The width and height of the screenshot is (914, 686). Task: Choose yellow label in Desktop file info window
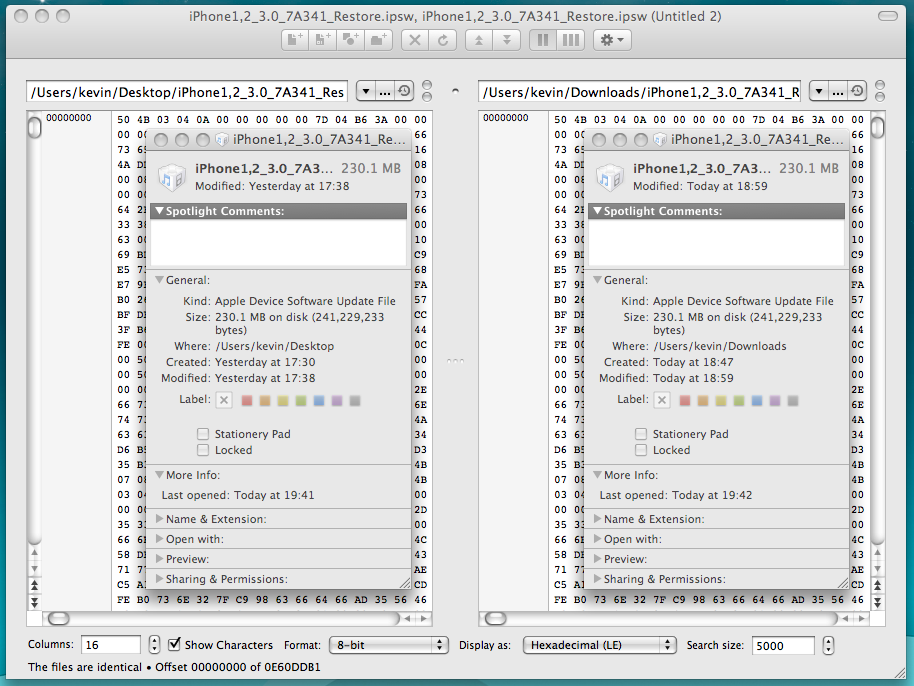point(283,400)
